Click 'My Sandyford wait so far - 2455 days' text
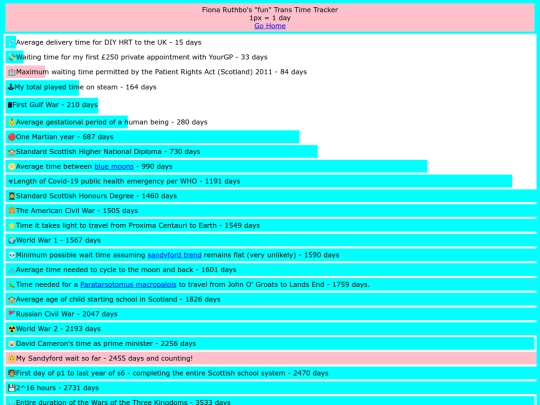Viewport: 540px width, 405px height. point(81,359)
